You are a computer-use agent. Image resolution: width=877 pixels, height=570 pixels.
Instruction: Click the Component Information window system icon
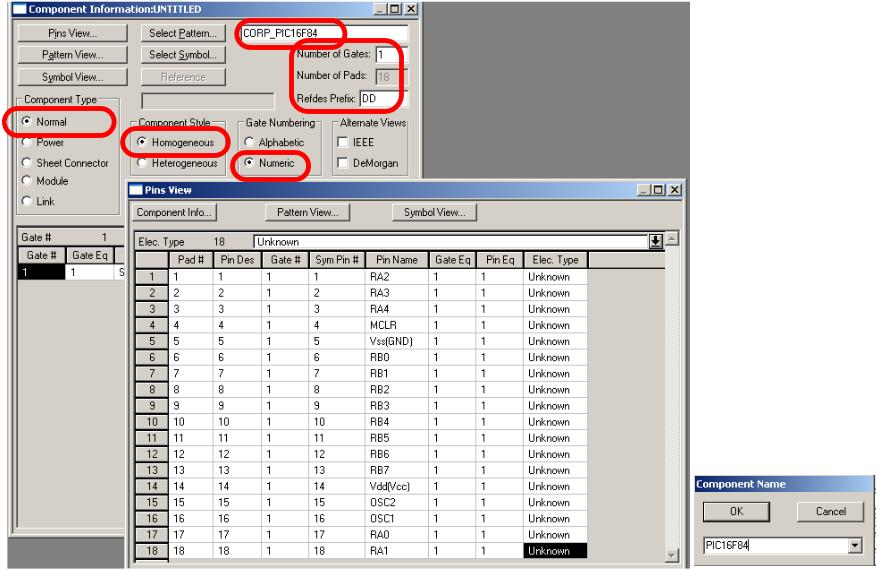point(20,9)
